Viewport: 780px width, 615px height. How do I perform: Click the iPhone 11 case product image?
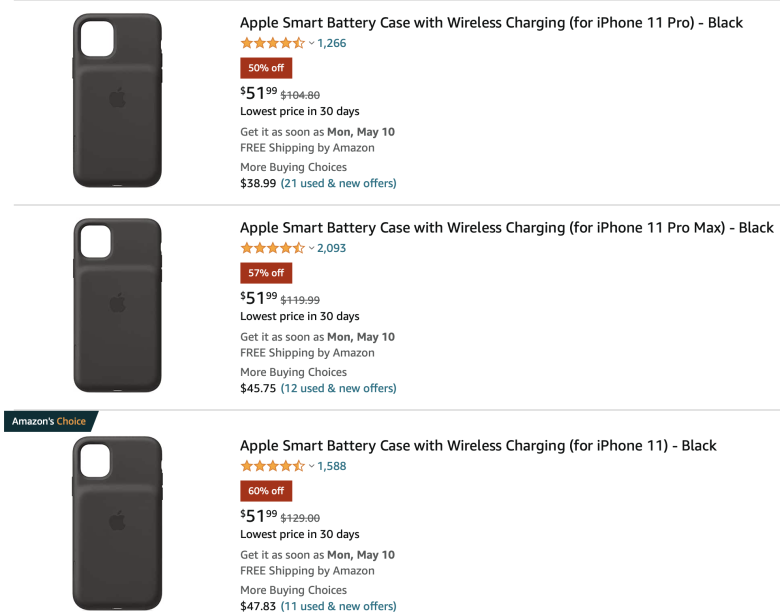click(x=117, y=523)
